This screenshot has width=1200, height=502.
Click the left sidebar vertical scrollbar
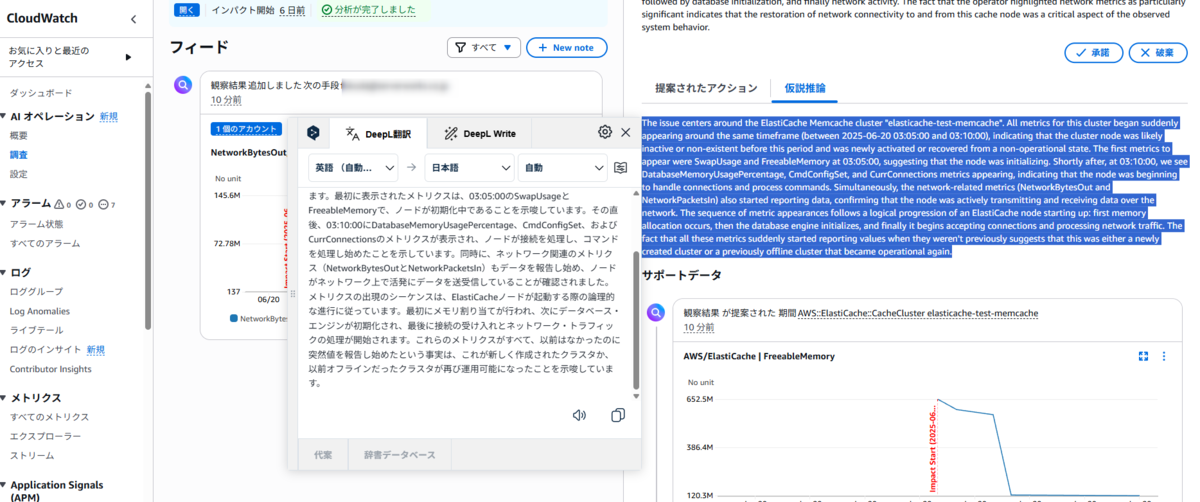[149, 210]
